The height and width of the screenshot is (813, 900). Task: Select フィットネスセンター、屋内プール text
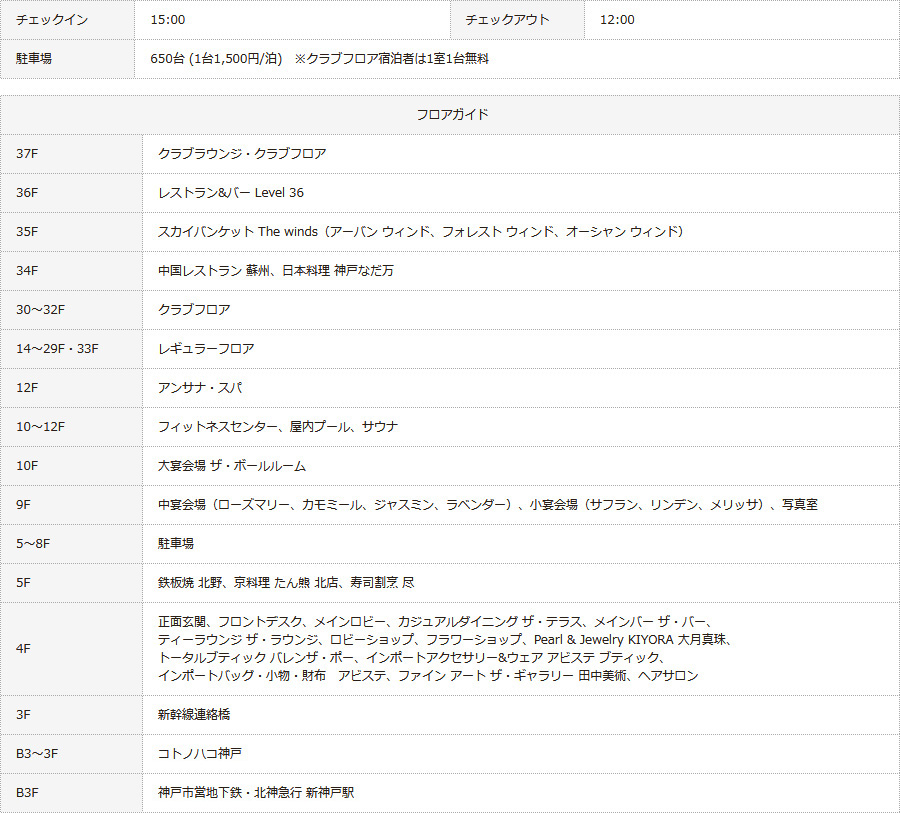pyautogui.click(x=278, y=427)
